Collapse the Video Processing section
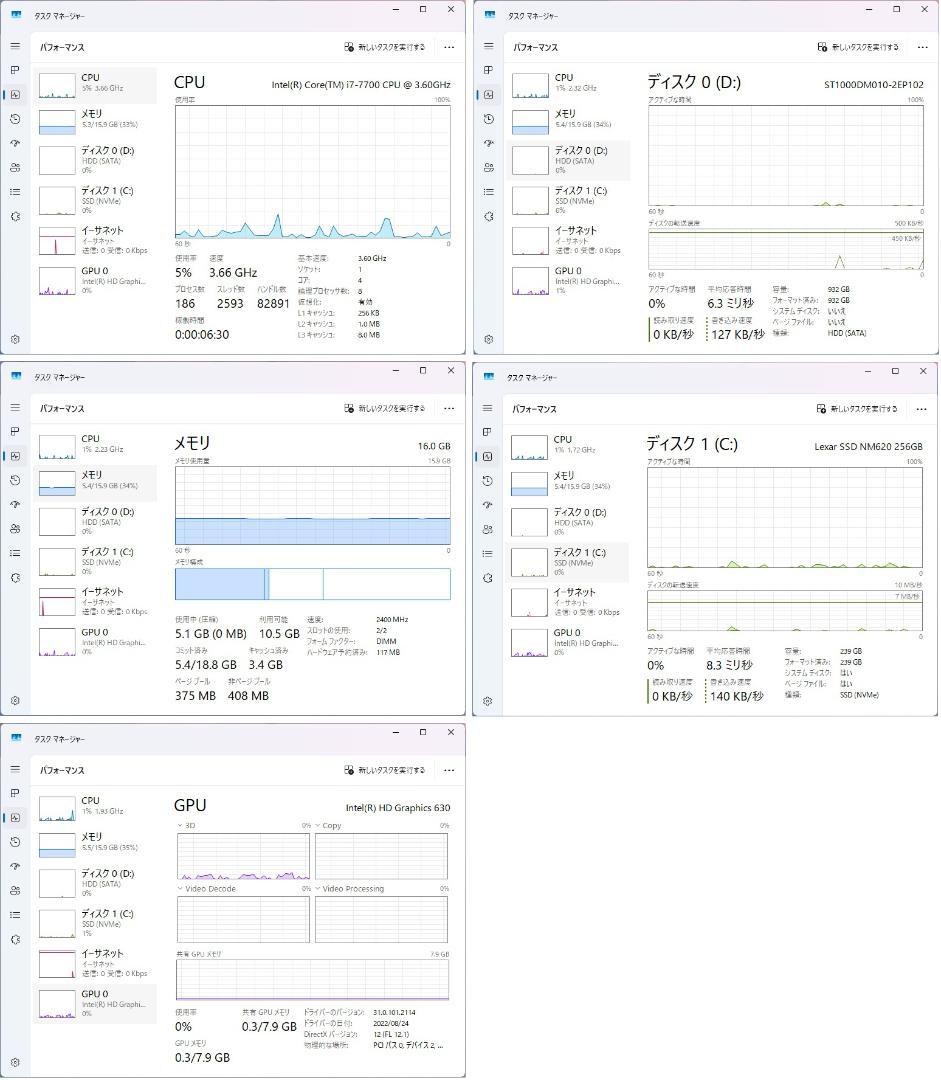This screenshot has width=941, height=1080. click(x=316, y=888)
